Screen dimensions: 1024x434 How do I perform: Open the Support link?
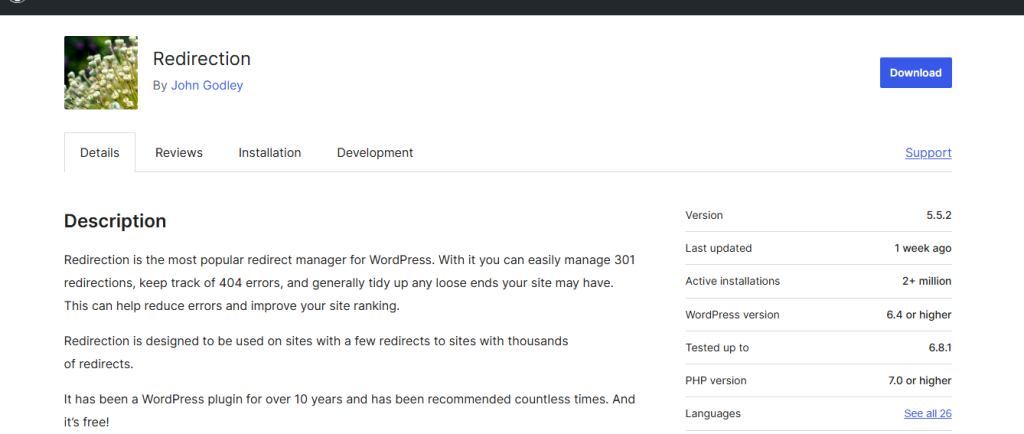(x=928, y=153)
